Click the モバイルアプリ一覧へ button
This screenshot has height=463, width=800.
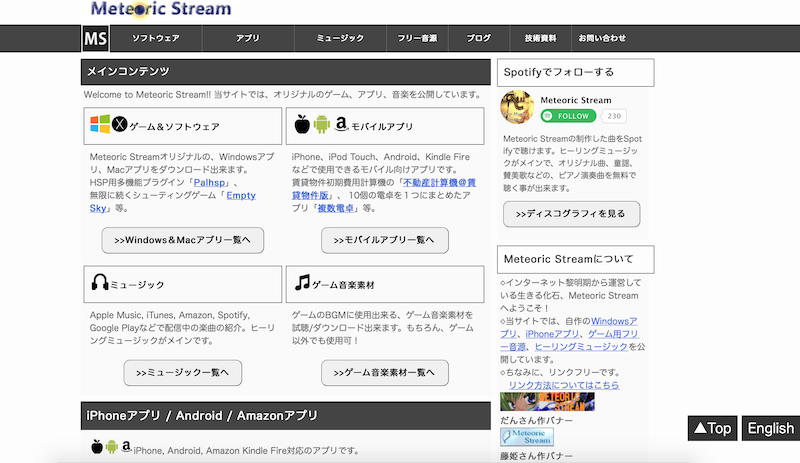point(385,240)
